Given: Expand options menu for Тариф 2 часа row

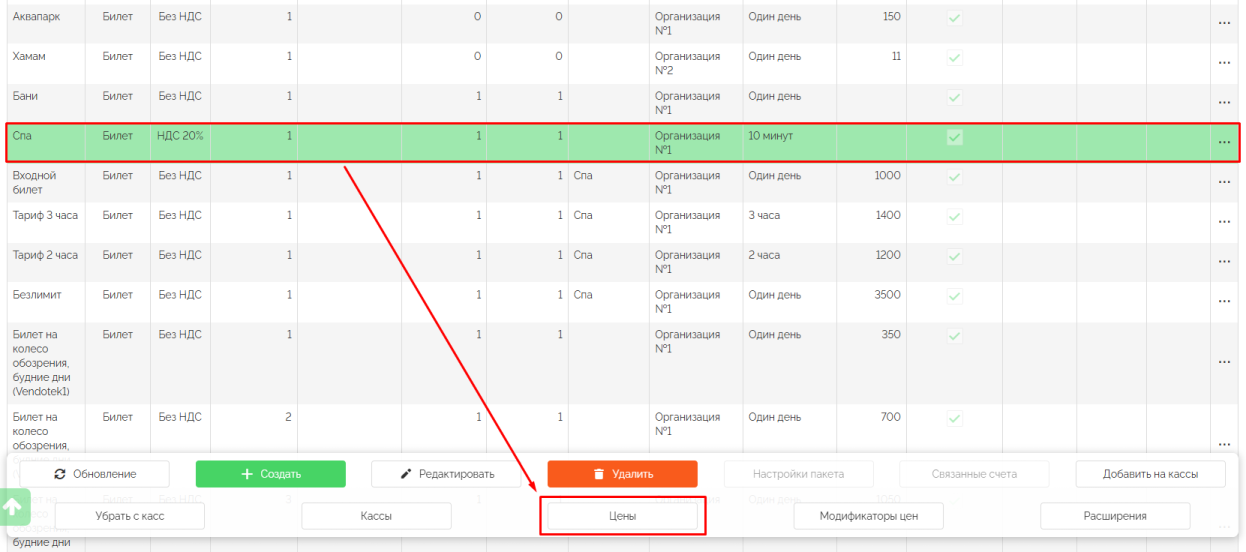Looking at the screenshot, I should click(1224, 262).
